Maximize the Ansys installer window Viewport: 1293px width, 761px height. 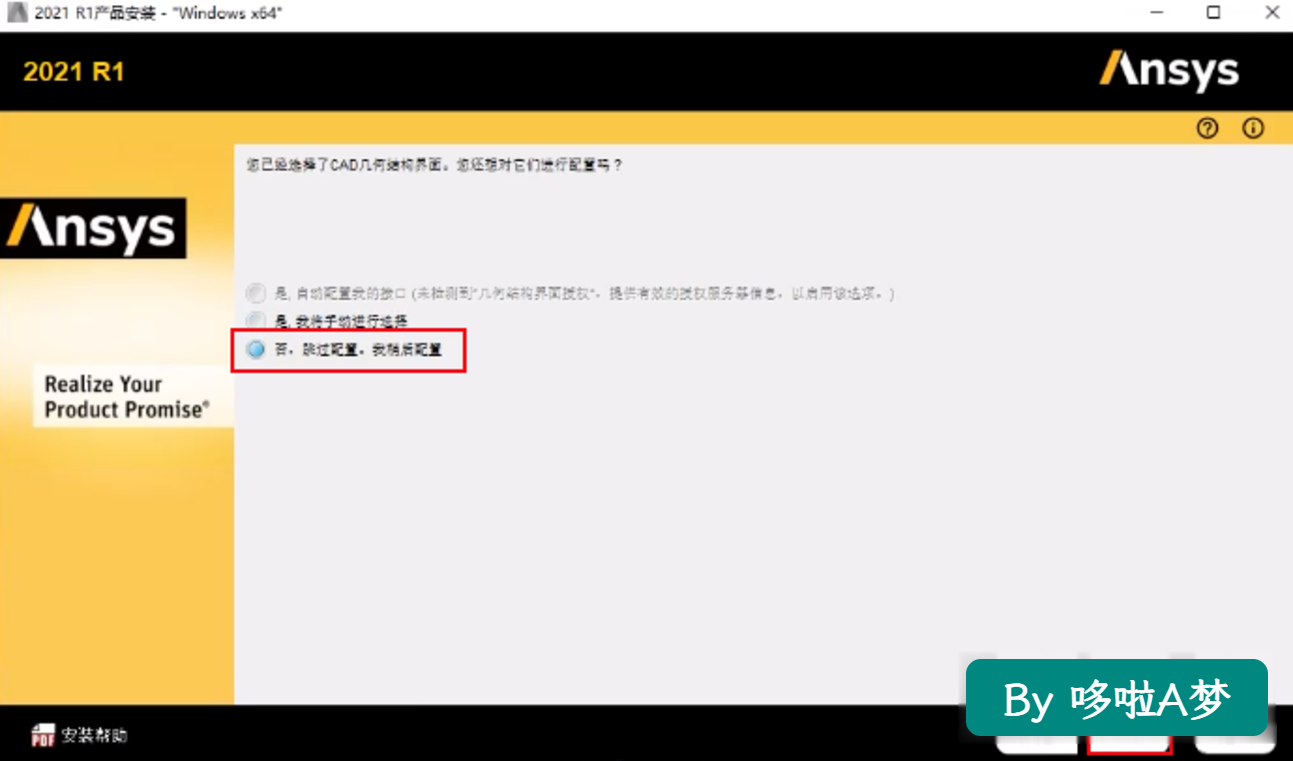[1213, 13]
